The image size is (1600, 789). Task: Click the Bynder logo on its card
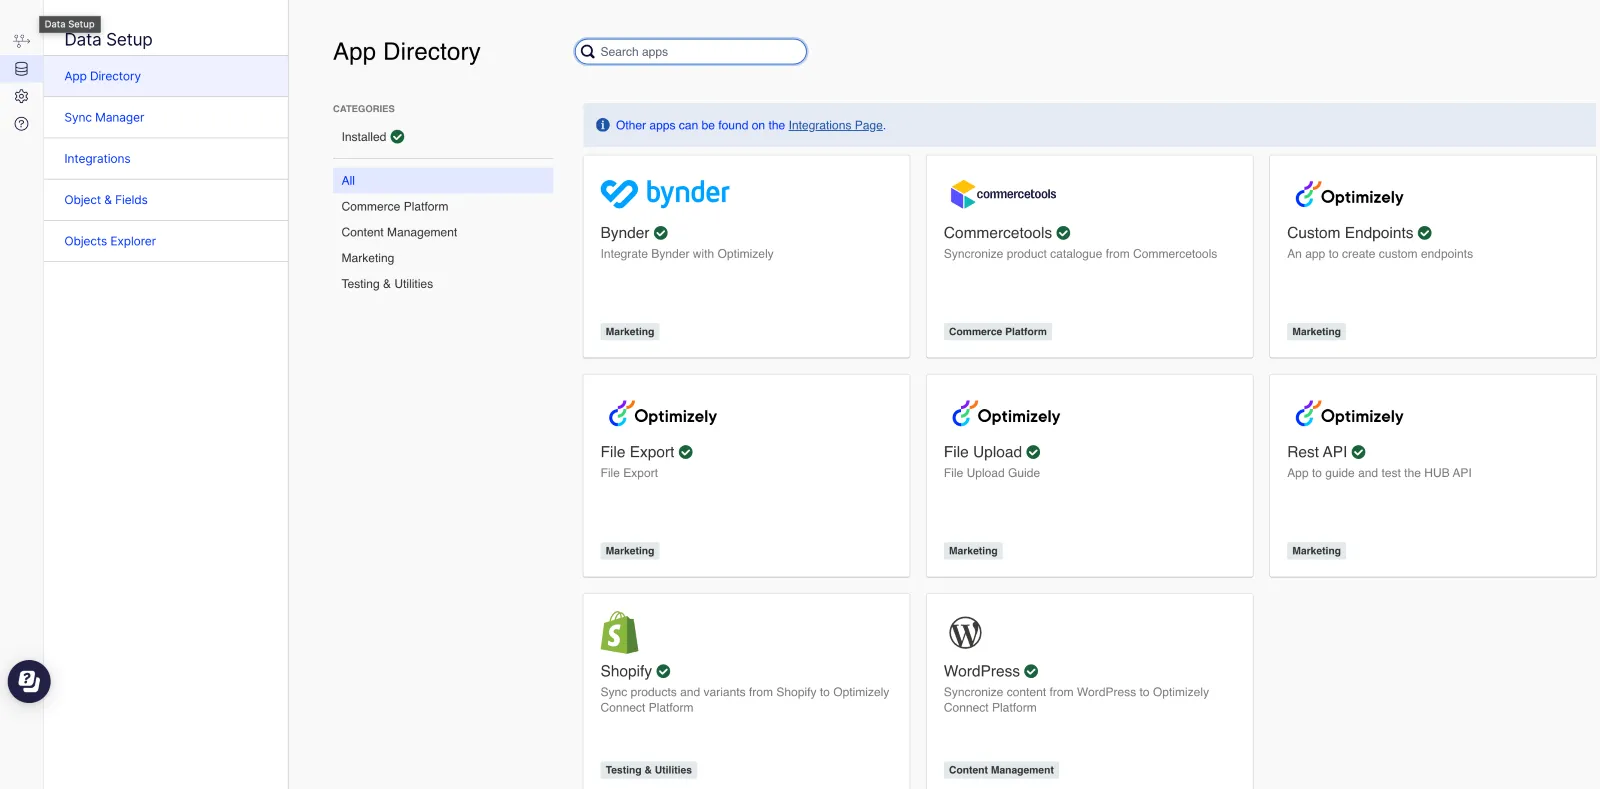point(665,193)
